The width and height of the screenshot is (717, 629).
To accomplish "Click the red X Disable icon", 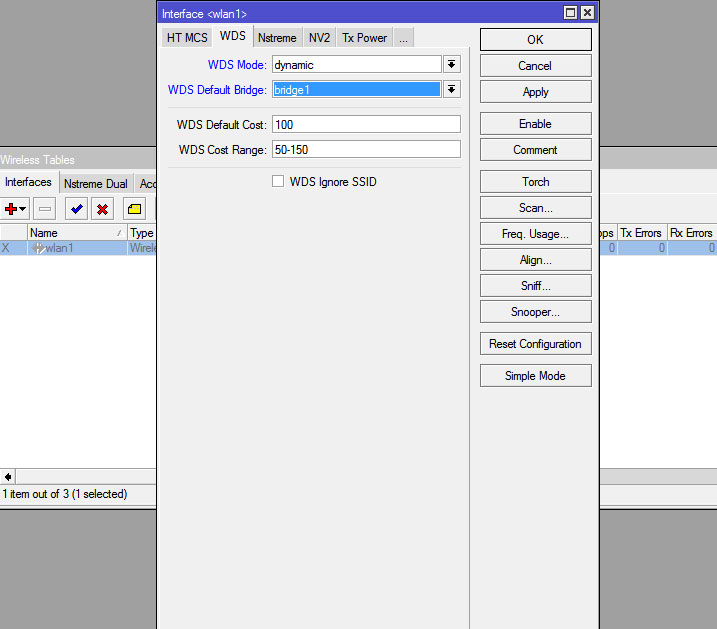I will 102,208.
